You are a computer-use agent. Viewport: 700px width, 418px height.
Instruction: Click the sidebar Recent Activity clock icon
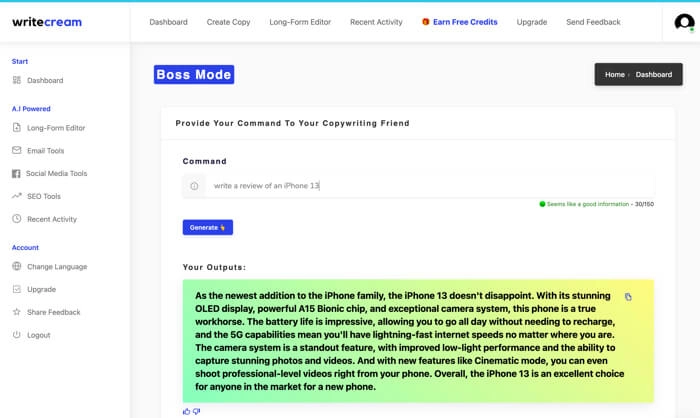coord(17,218)
